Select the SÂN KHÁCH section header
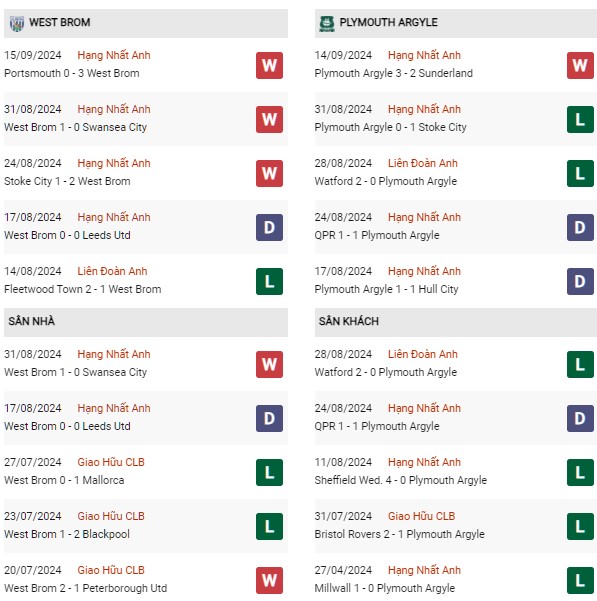The image size is (597, 601). [x=456, y=322]
